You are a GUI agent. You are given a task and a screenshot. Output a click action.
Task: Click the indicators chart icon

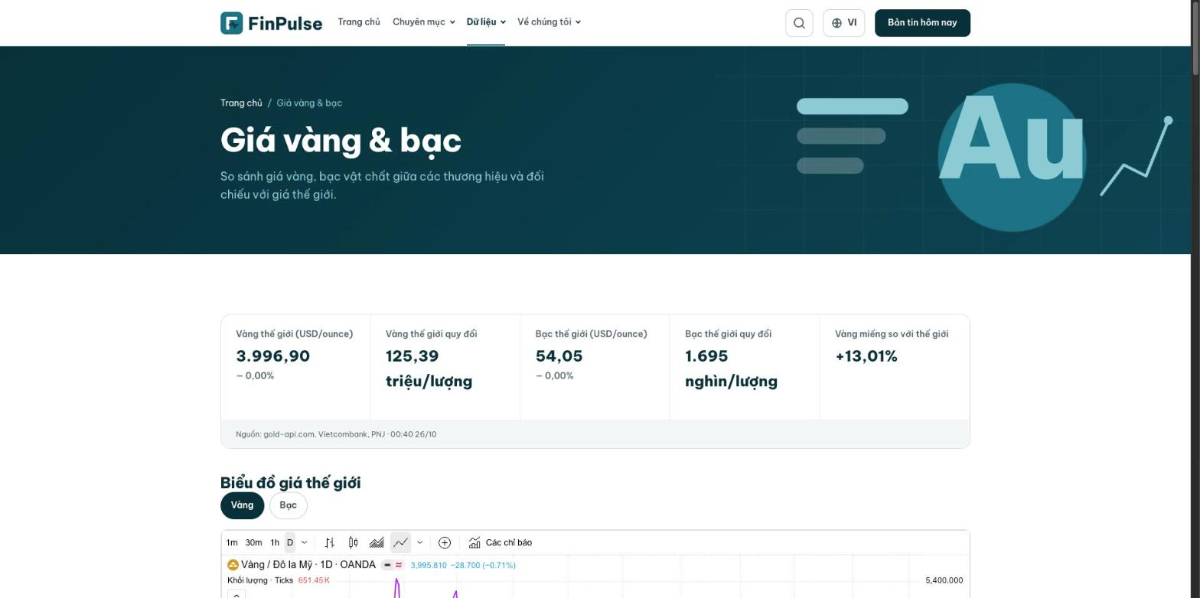[475, 543]
